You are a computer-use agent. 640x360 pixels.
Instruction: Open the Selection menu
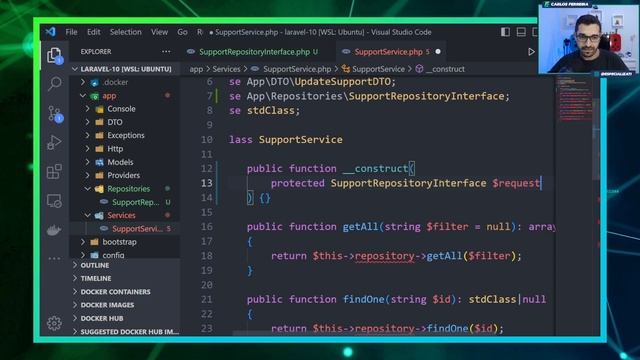125,32
